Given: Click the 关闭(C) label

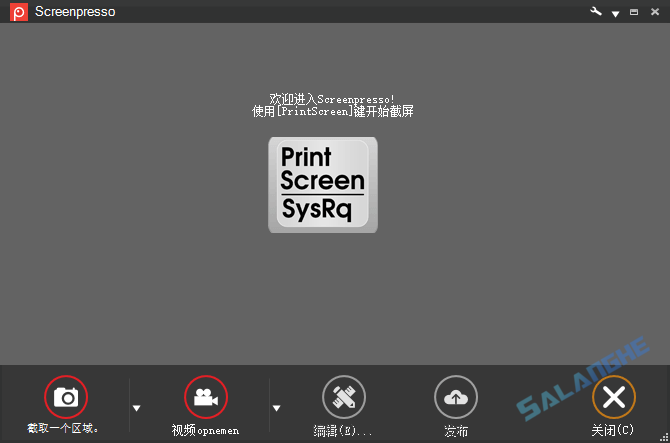Looking at the screenshot, I should tap(613, 430).
